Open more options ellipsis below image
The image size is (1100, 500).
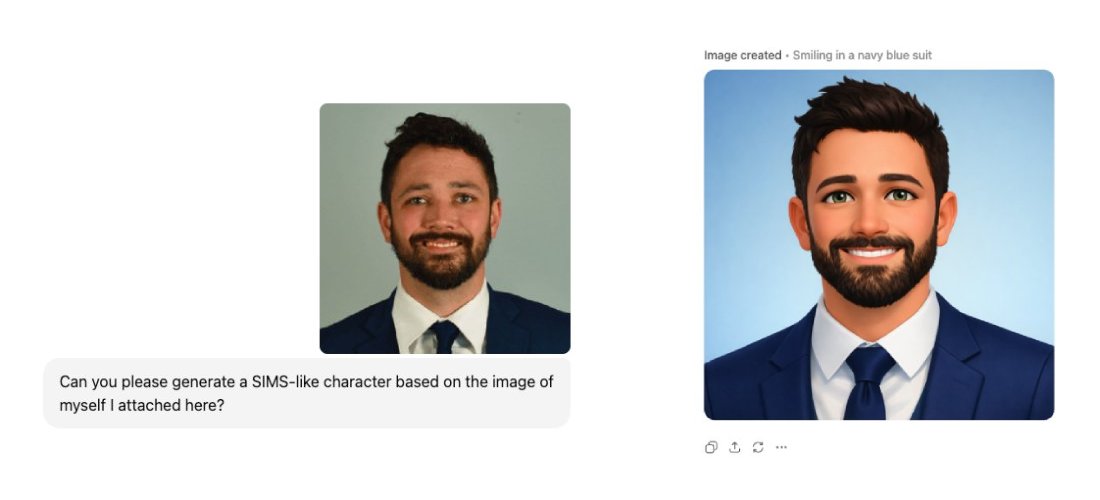[x=782, y=447]
